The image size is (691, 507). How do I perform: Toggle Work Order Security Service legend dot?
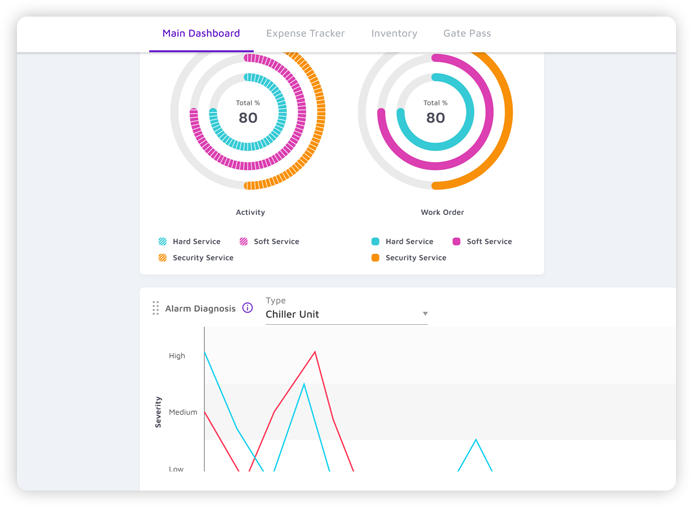[x=375, y=258]
